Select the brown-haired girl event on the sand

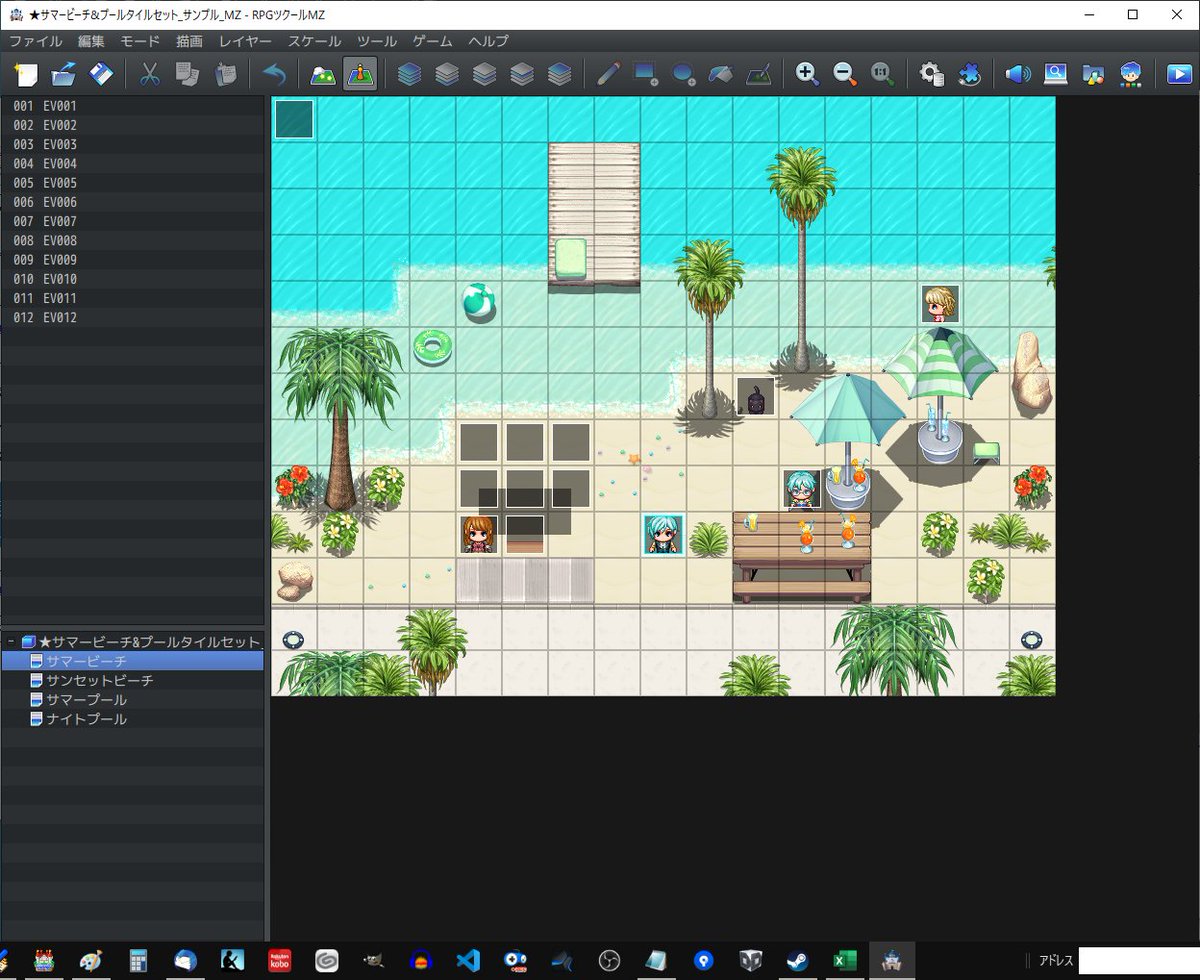click(479, 534)
